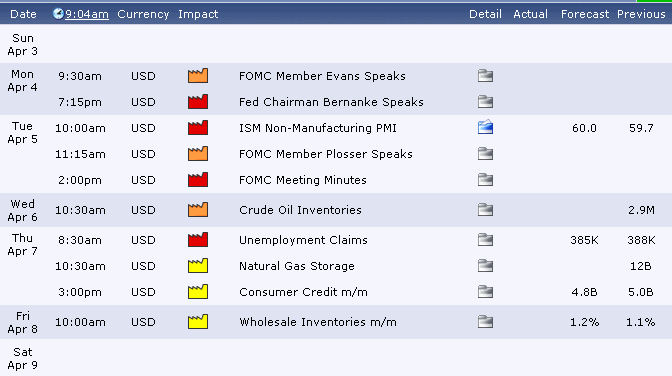Open detail folder for Consumer Credit m/m
The height and width of the screenshot is (376, 672).
(x=485, y=292)
